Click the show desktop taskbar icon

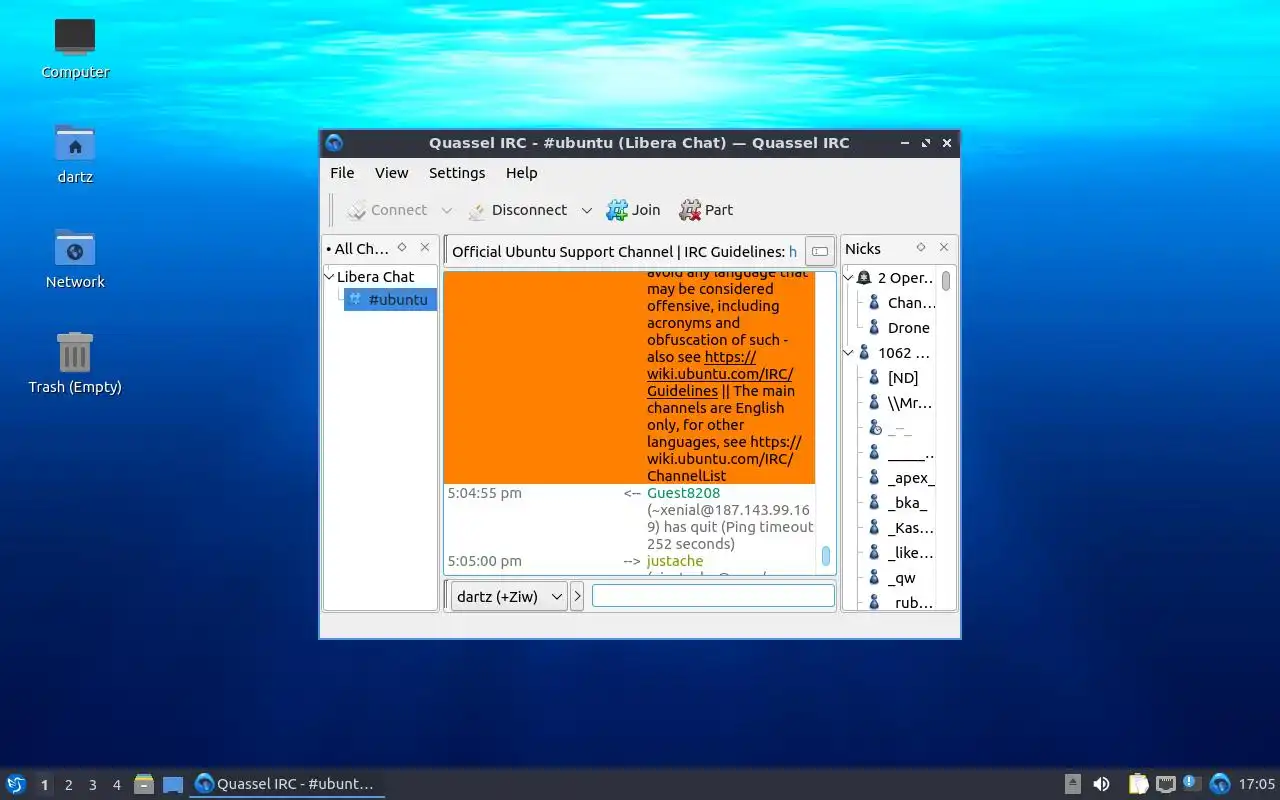pyautogui.click(x=173, y=784)
